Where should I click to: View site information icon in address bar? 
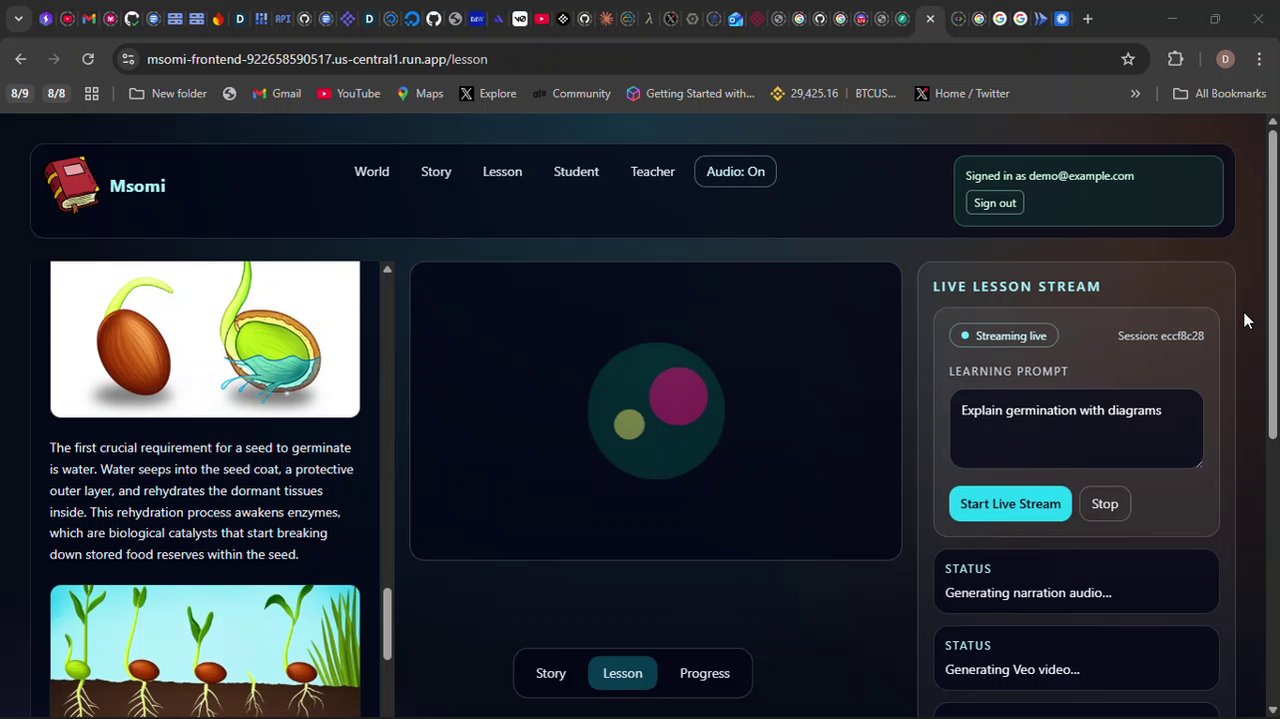point(128,59)
